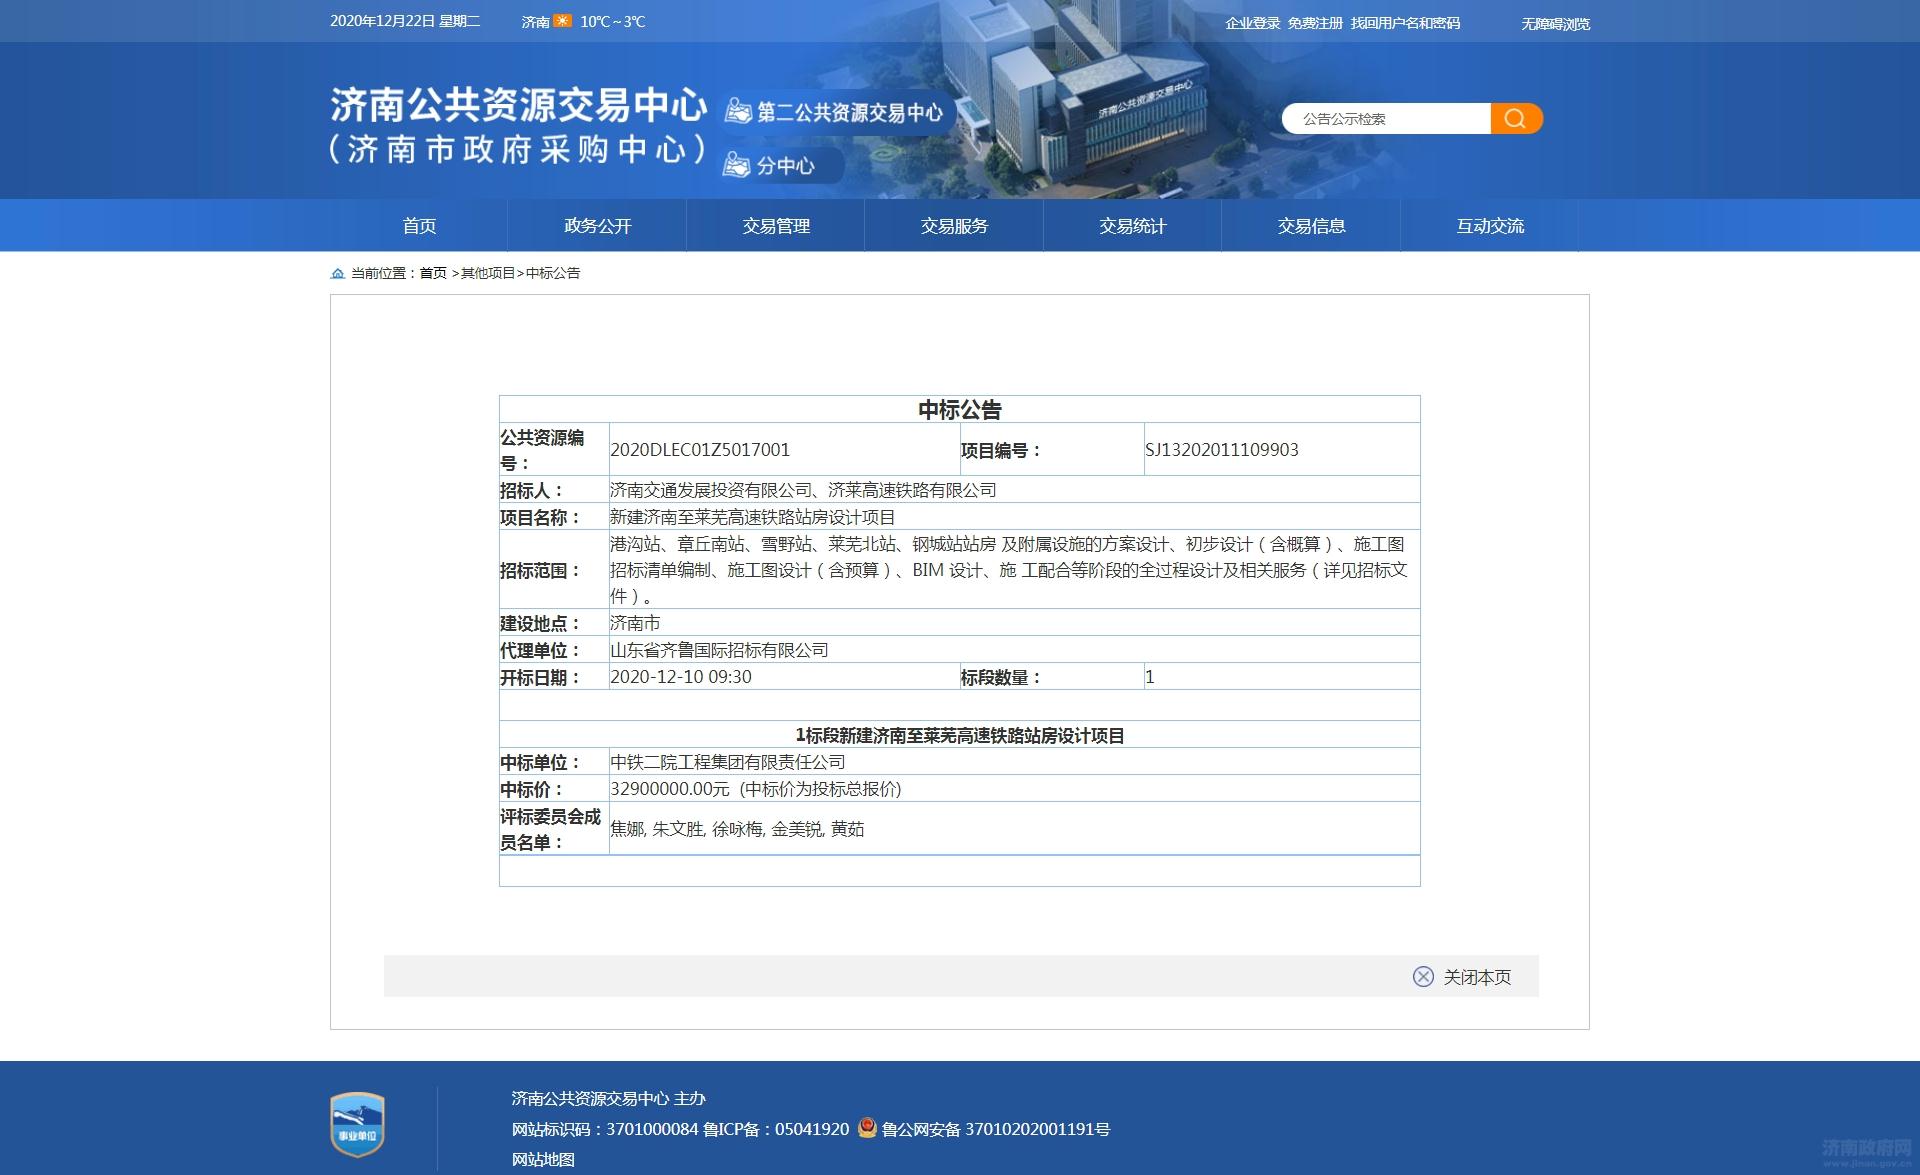Image resolution: width=1920 pixels, height=1175 pixels.
Task: Click the 第二公共资源交易中心 icon button
Action: click(835, 112)
